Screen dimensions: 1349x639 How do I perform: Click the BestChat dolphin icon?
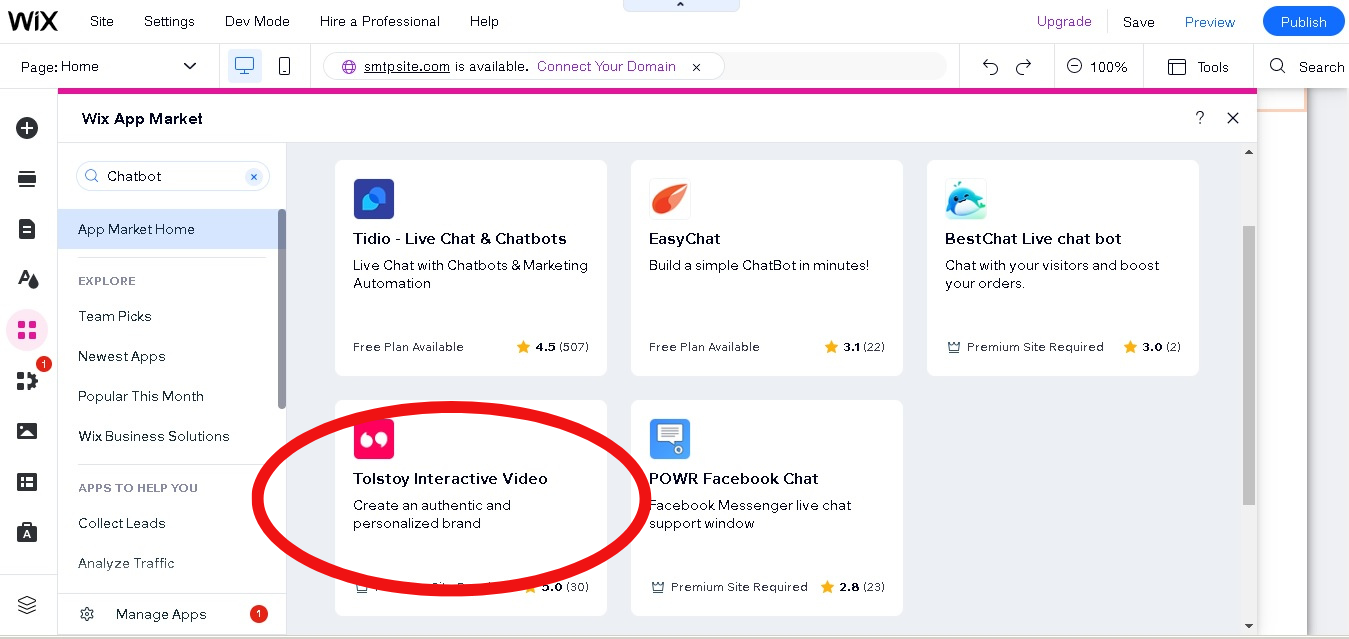coord(966,199)
